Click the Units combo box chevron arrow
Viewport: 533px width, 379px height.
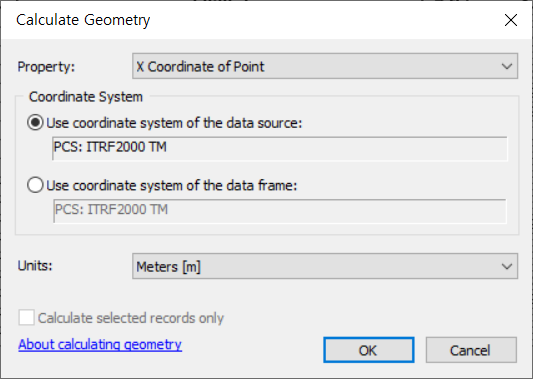pyautogui.click(x=507, y=266)
